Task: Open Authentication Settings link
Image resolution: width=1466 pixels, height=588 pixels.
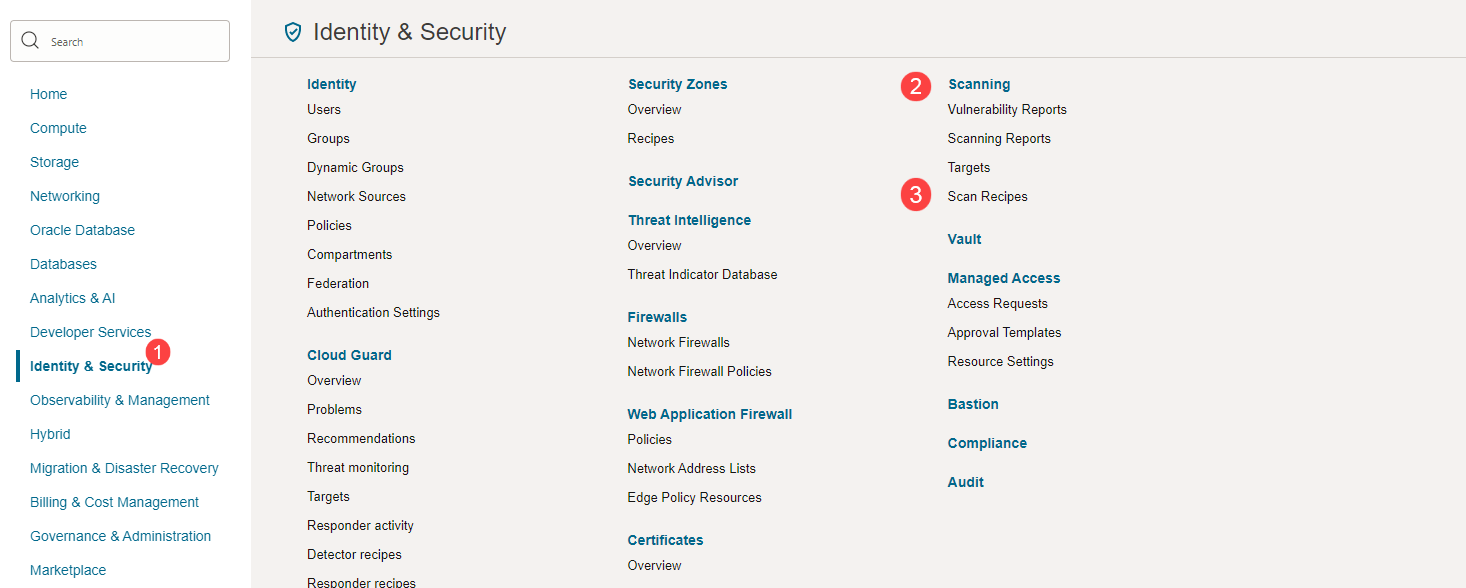Action: point(373,312)
